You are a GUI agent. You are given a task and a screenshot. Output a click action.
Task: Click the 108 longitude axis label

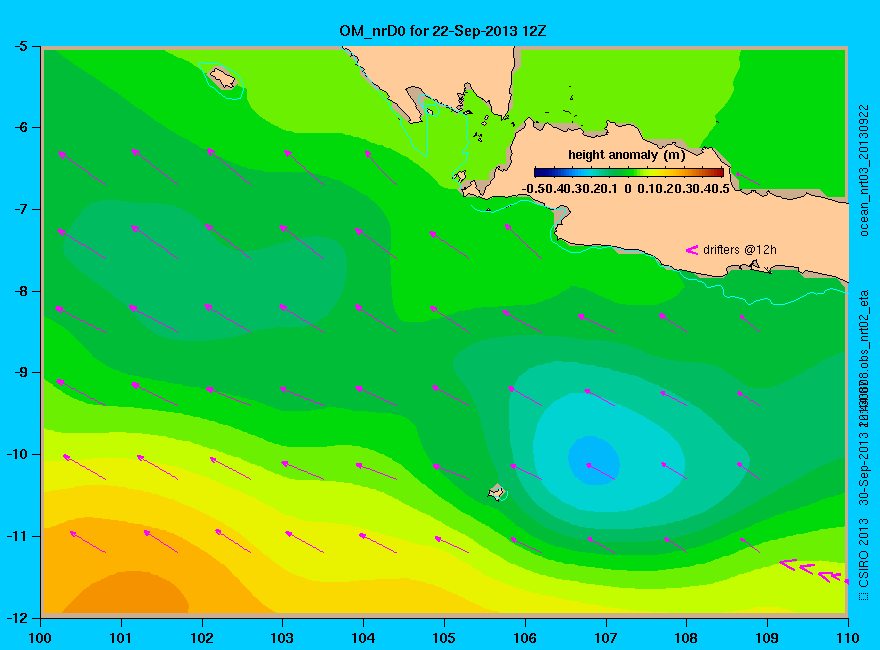click(686, 638)
